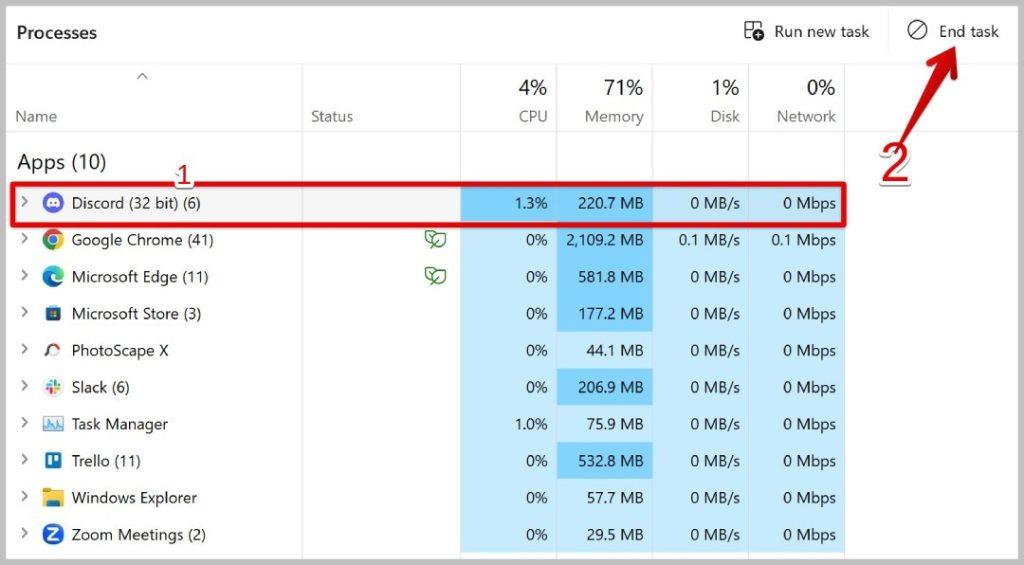Select the Slack (6) row

click(x=426, y=387)
